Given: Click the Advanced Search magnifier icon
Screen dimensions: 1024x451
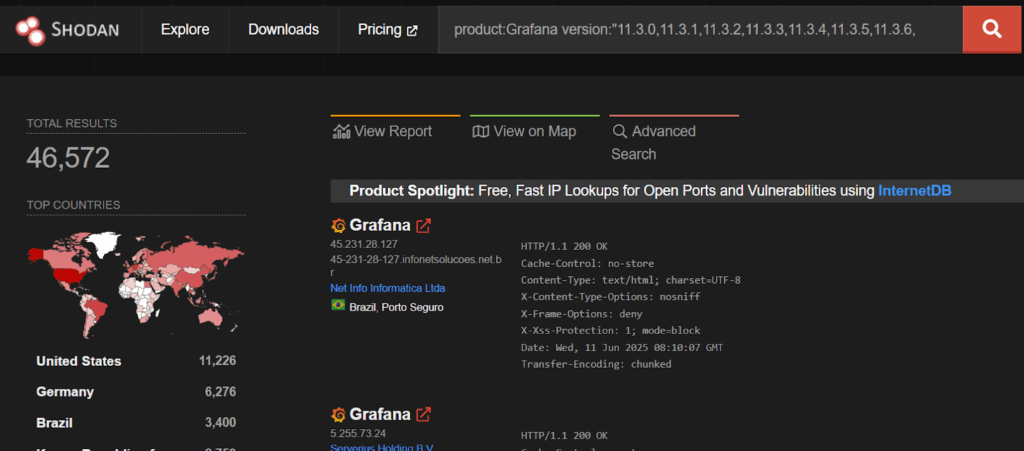Looking at the screenshot, I should (x=620, y=132).
